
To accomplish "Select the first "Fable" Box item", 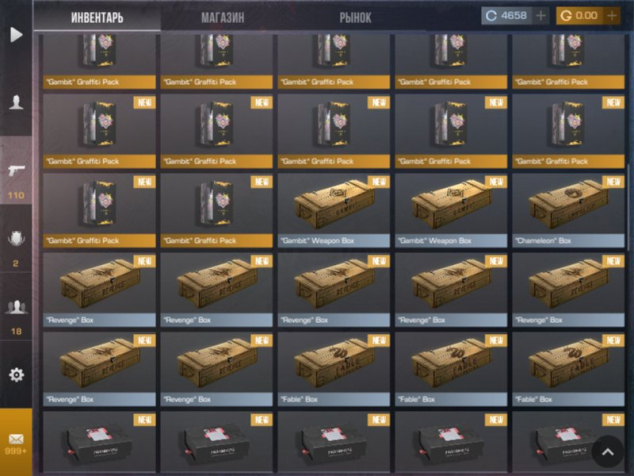I will point(334,369).
